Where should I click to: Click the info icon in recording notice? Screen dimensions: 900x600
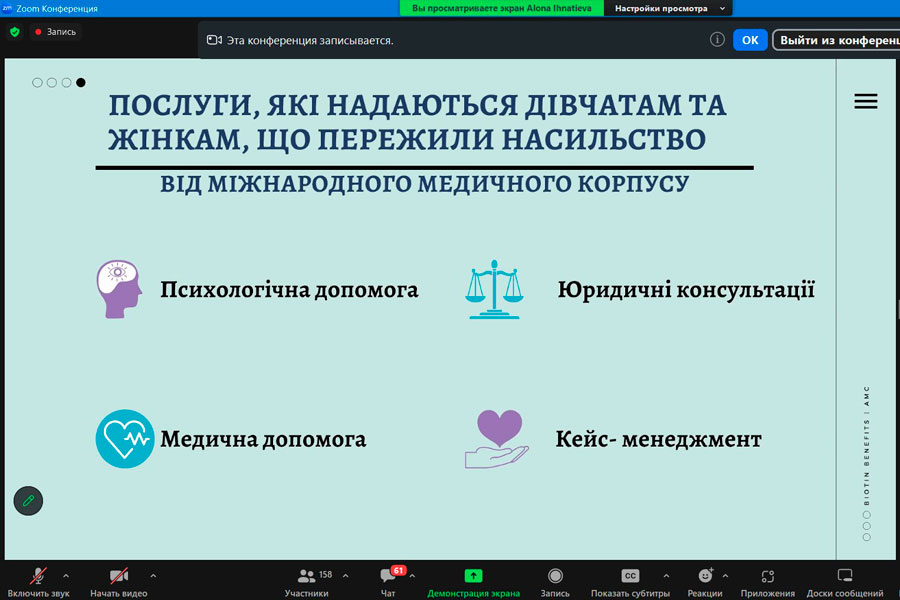tap(717, 40)
